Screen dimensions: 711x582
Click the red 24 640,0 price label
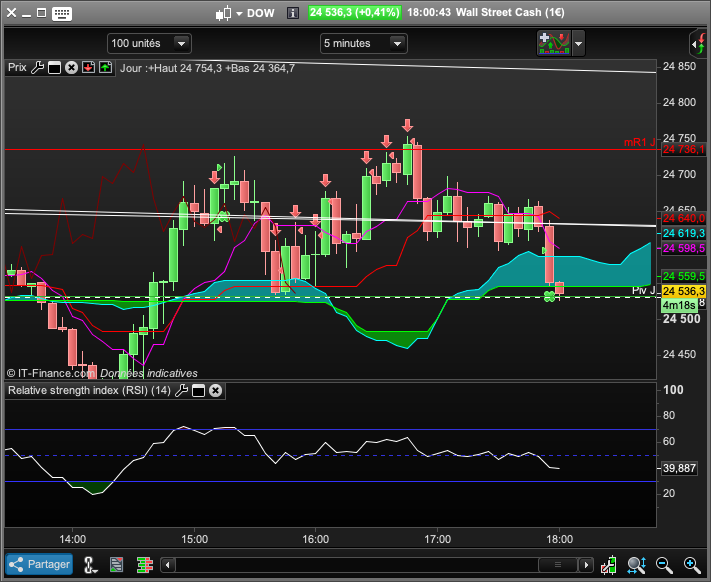(683, 218)
